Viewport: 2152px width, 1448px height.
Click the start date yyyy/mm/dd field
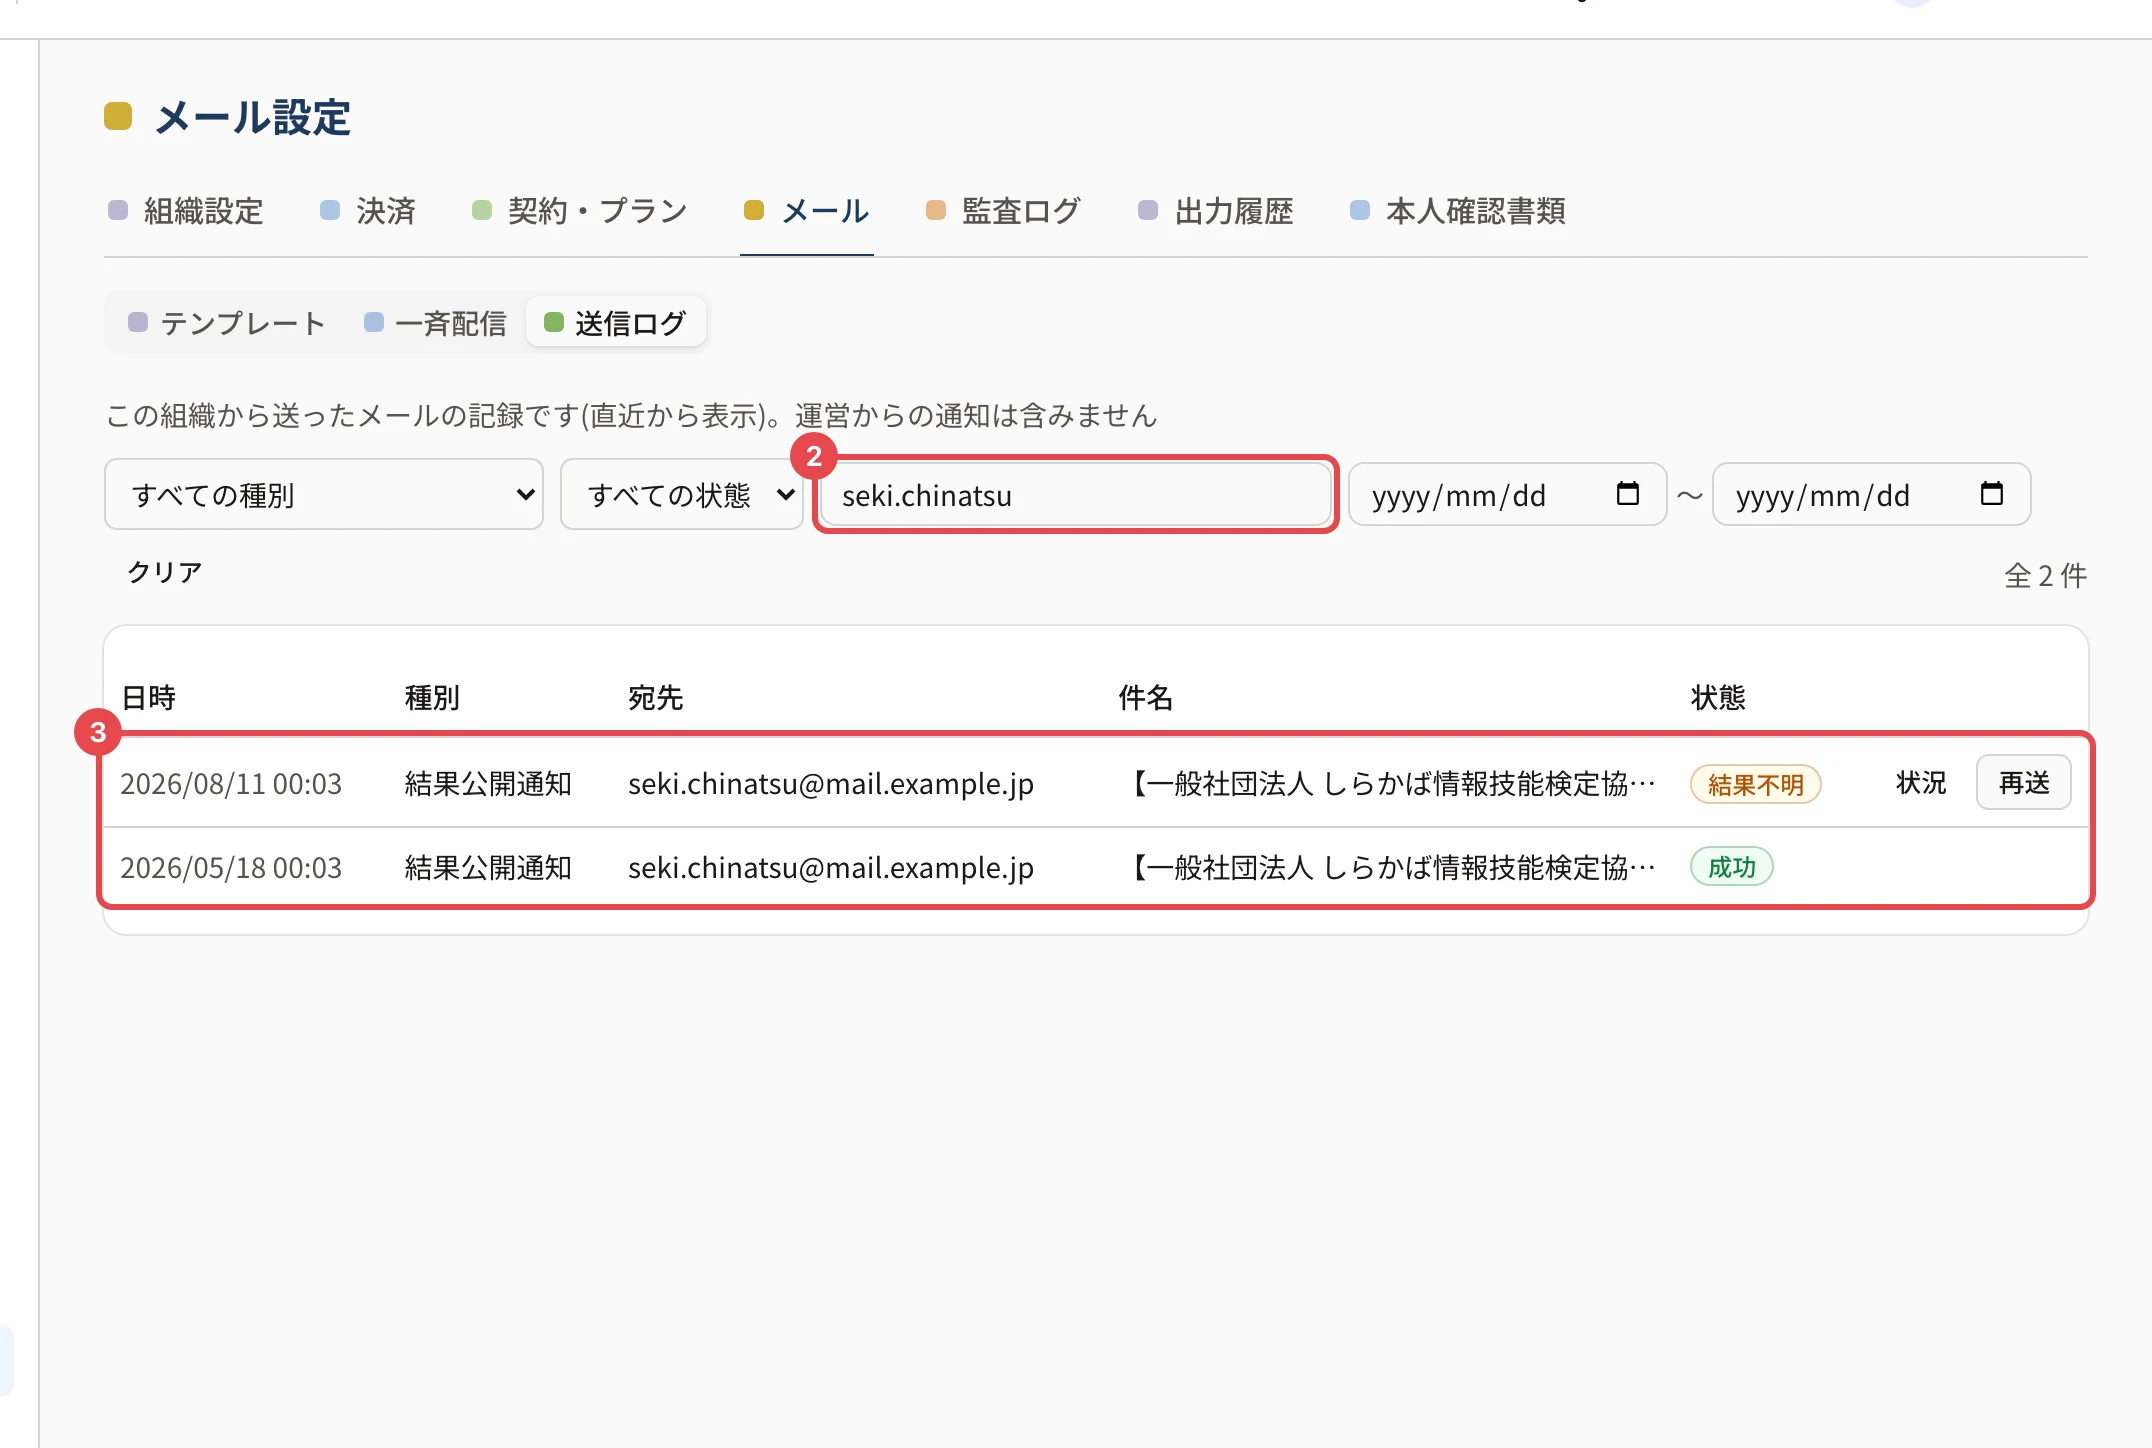click(x=1507, y=494)
